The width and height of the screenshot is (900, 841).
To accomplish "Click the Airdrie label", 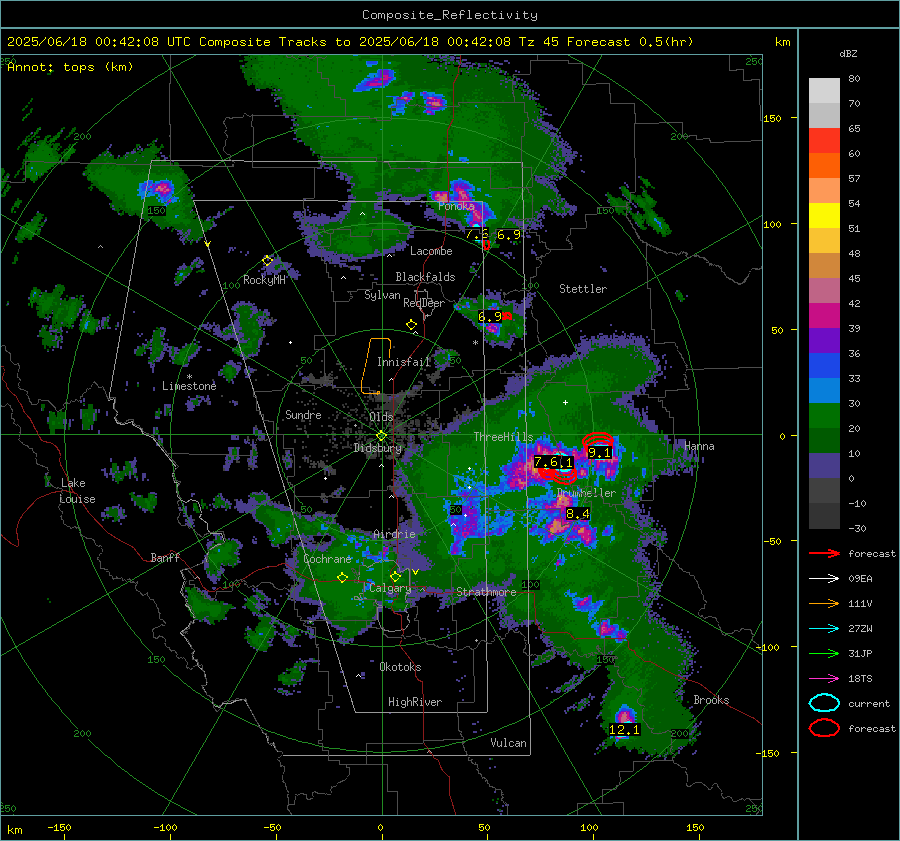I will pyautogui.click(x=394, y=534).
